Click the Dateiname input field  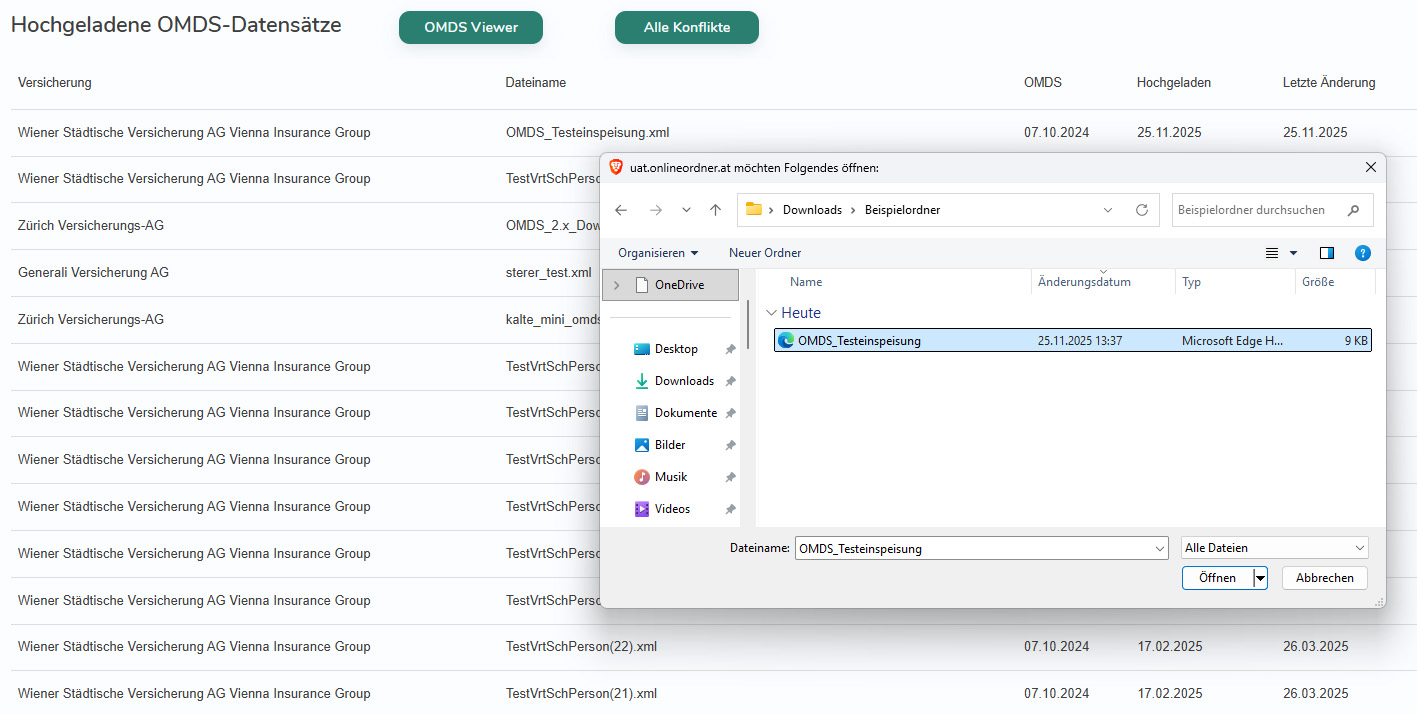point(974,548)
